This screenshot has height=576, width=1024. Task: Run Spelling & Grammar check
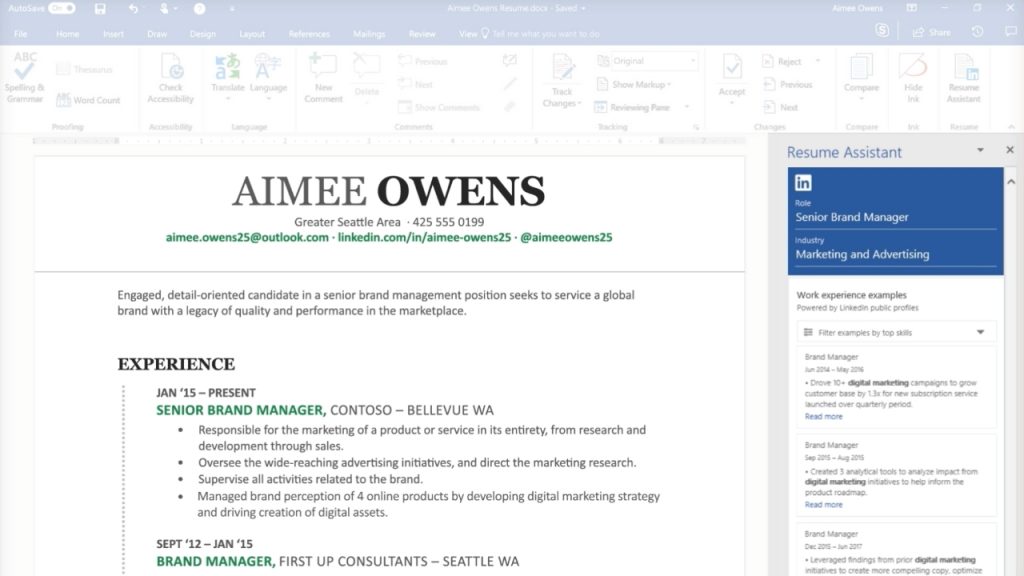click(24, 78)
